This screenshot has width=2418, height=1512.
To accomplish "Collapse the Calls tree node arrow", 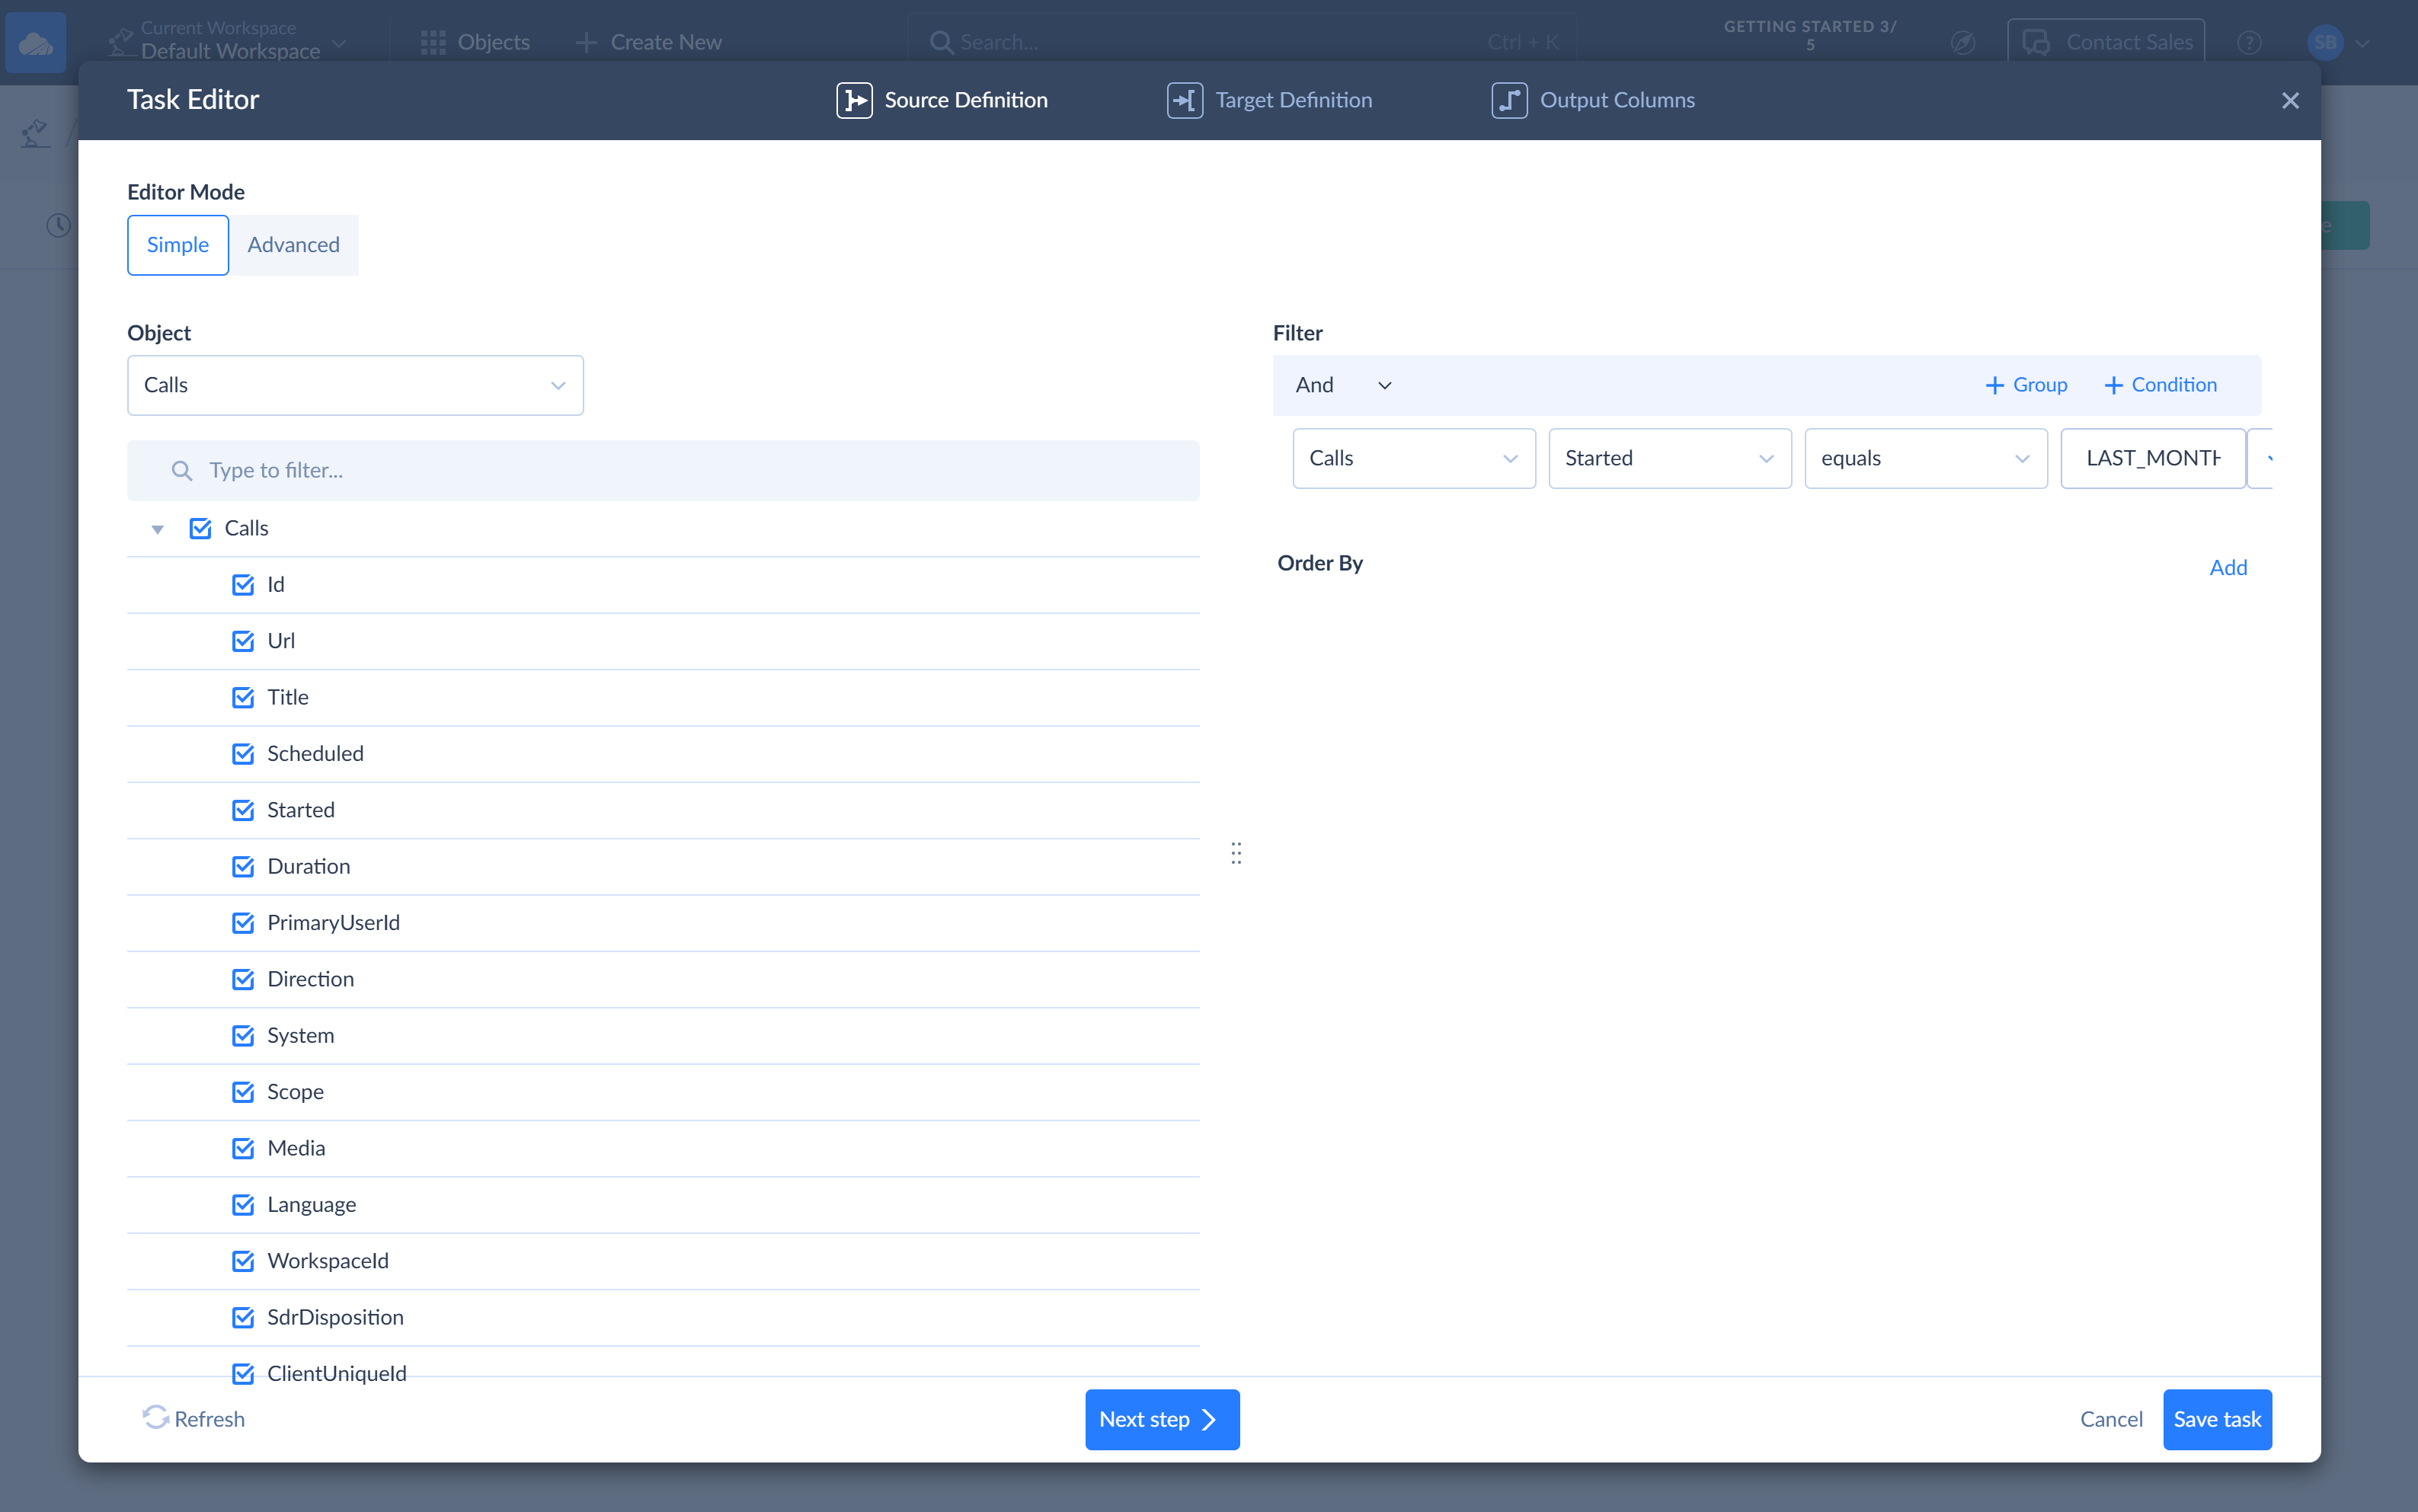I will click(x=157, y=529).
